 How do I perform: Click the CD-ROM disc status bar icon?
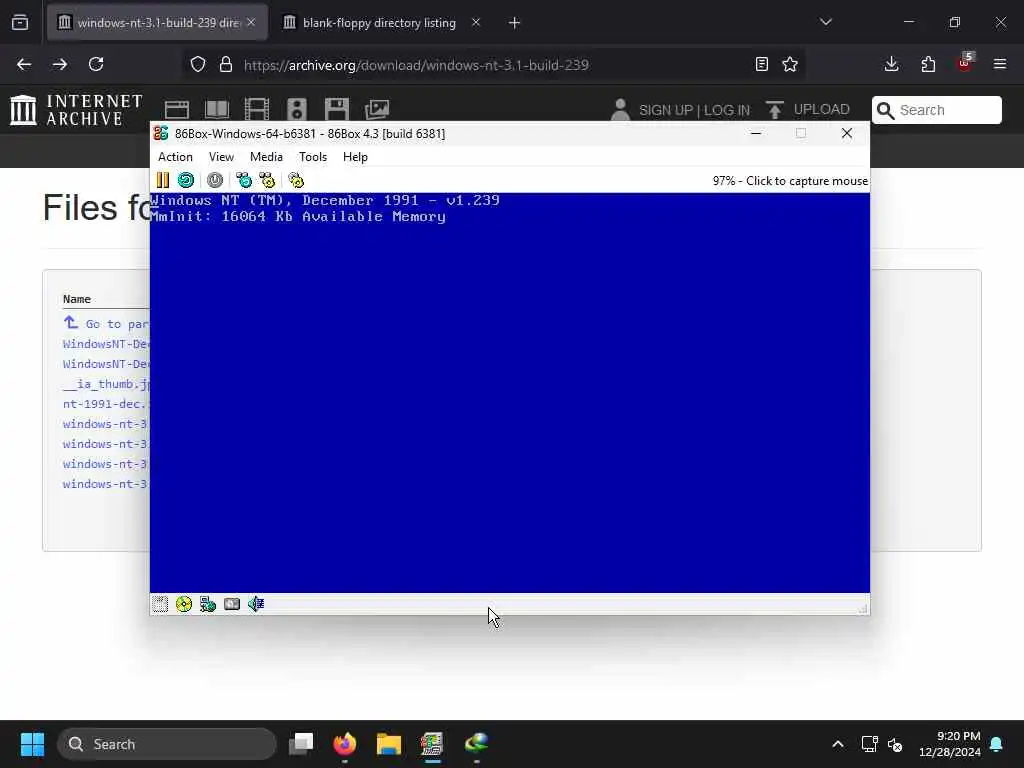pyautogui.click(x=184, y=604)
